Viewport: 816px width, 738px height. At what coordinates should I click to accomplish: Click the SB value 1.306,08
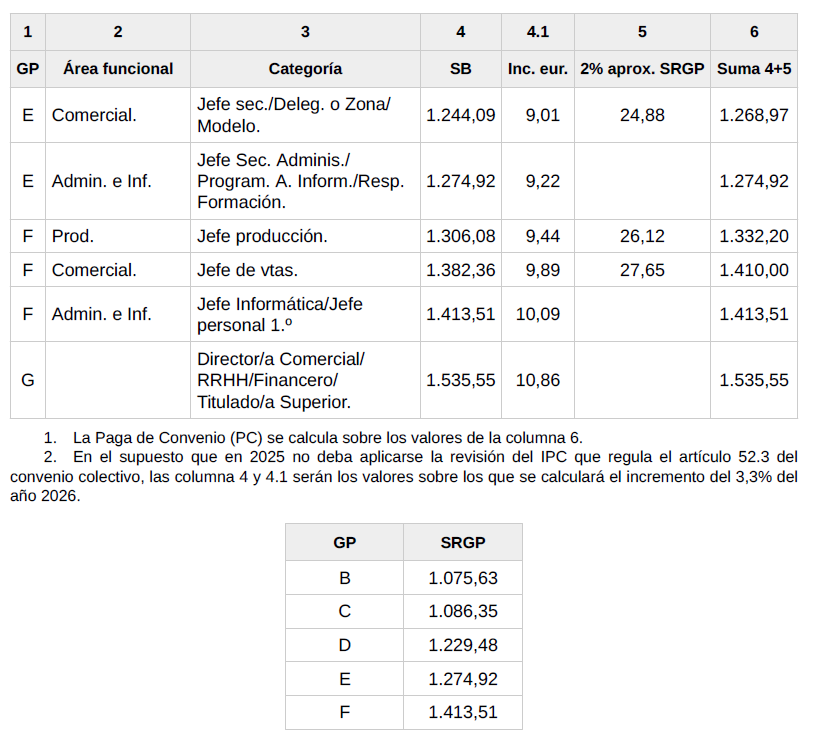coord(460,236)
